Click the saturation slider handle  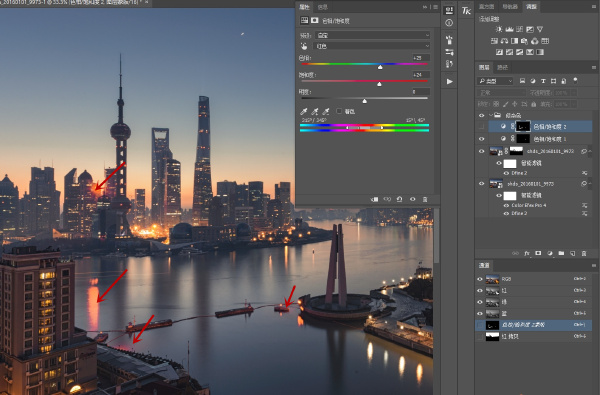pos(379,84)
